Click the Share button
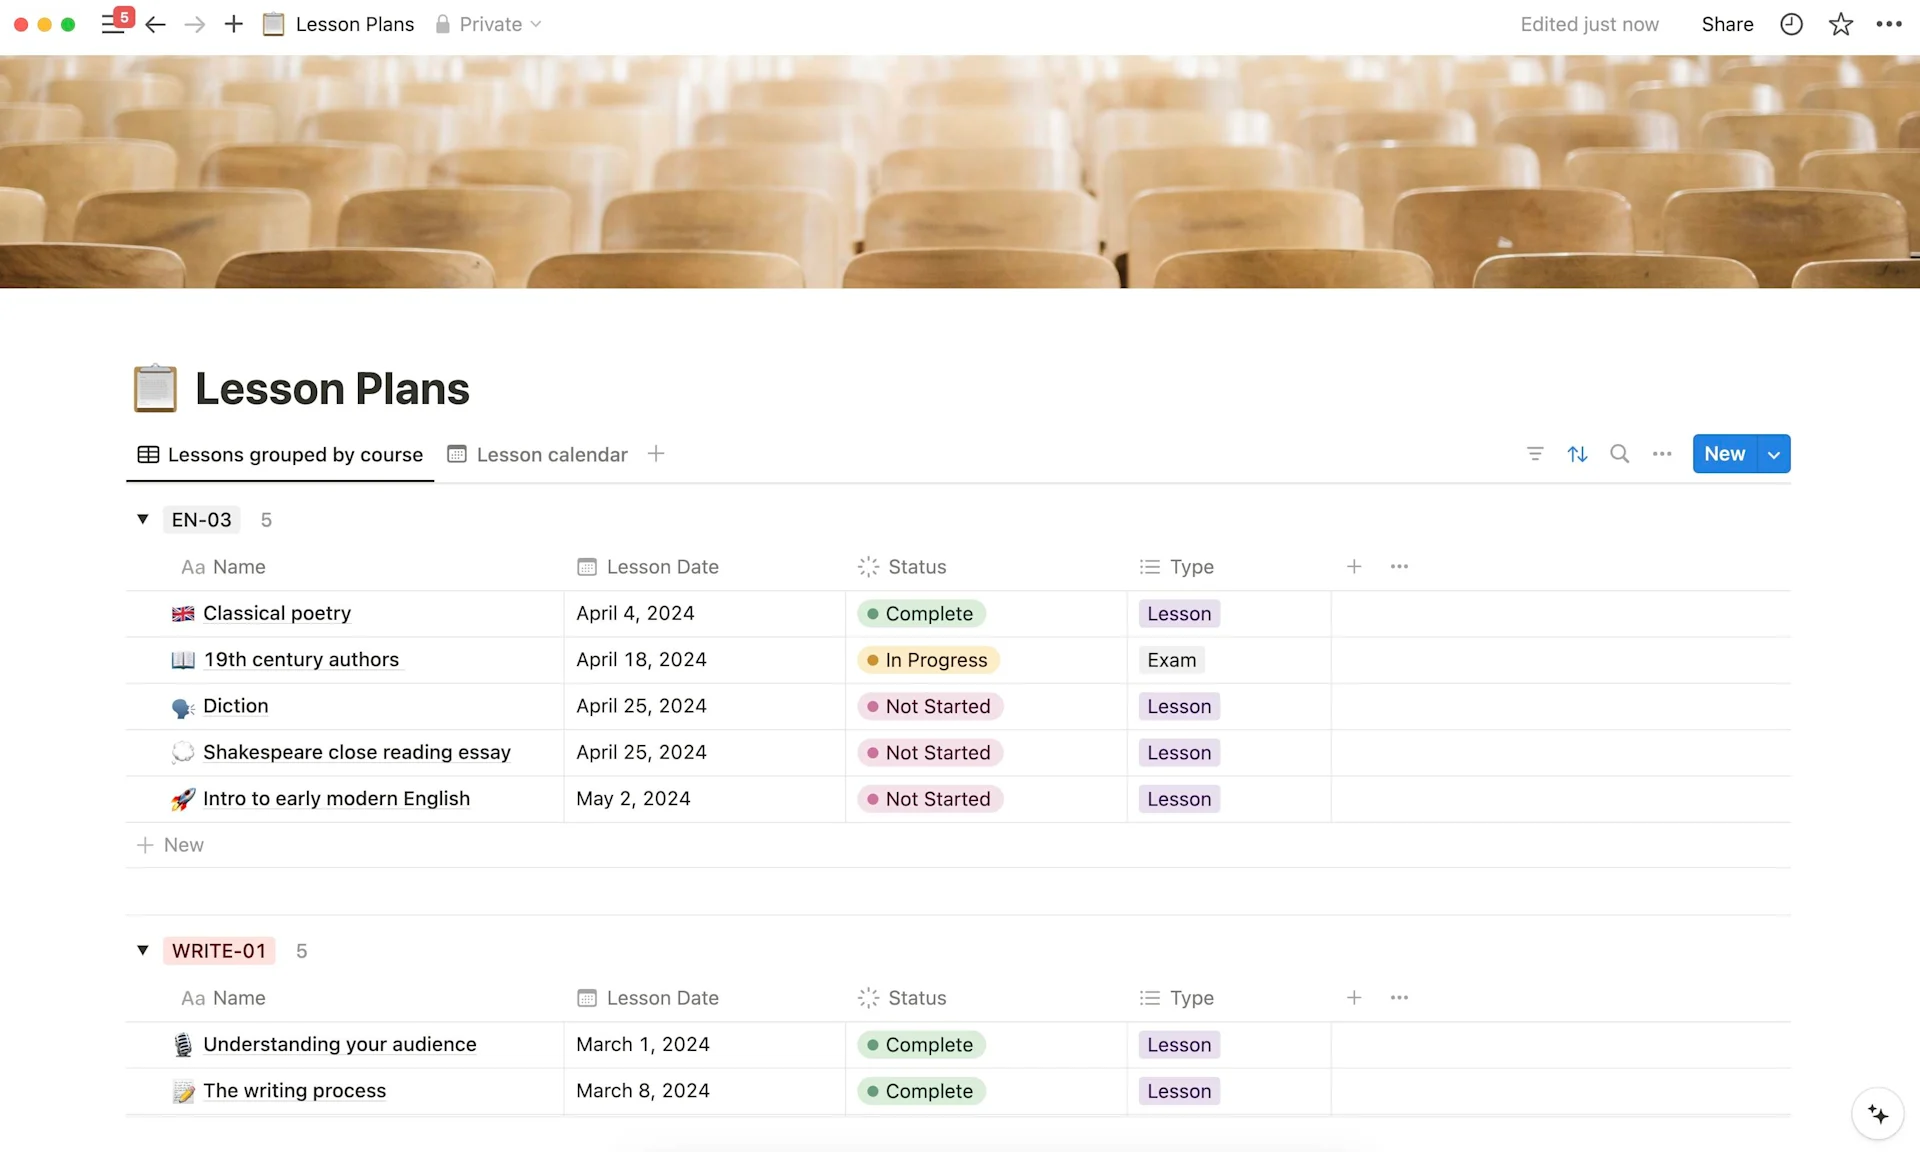 click(x=1727, y=24)
